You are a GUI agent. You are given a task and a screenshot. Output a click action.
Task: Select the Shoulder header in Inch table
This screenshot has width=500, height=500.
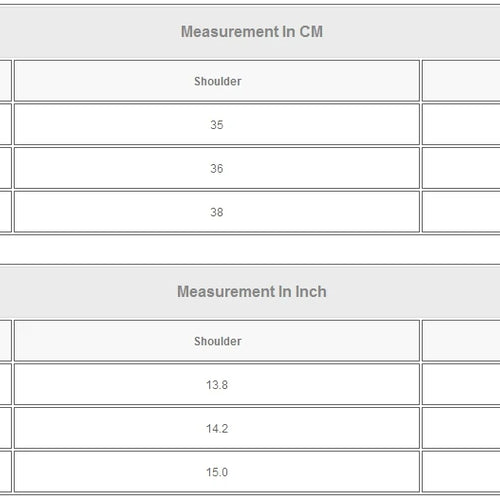[x=217, y=341]
